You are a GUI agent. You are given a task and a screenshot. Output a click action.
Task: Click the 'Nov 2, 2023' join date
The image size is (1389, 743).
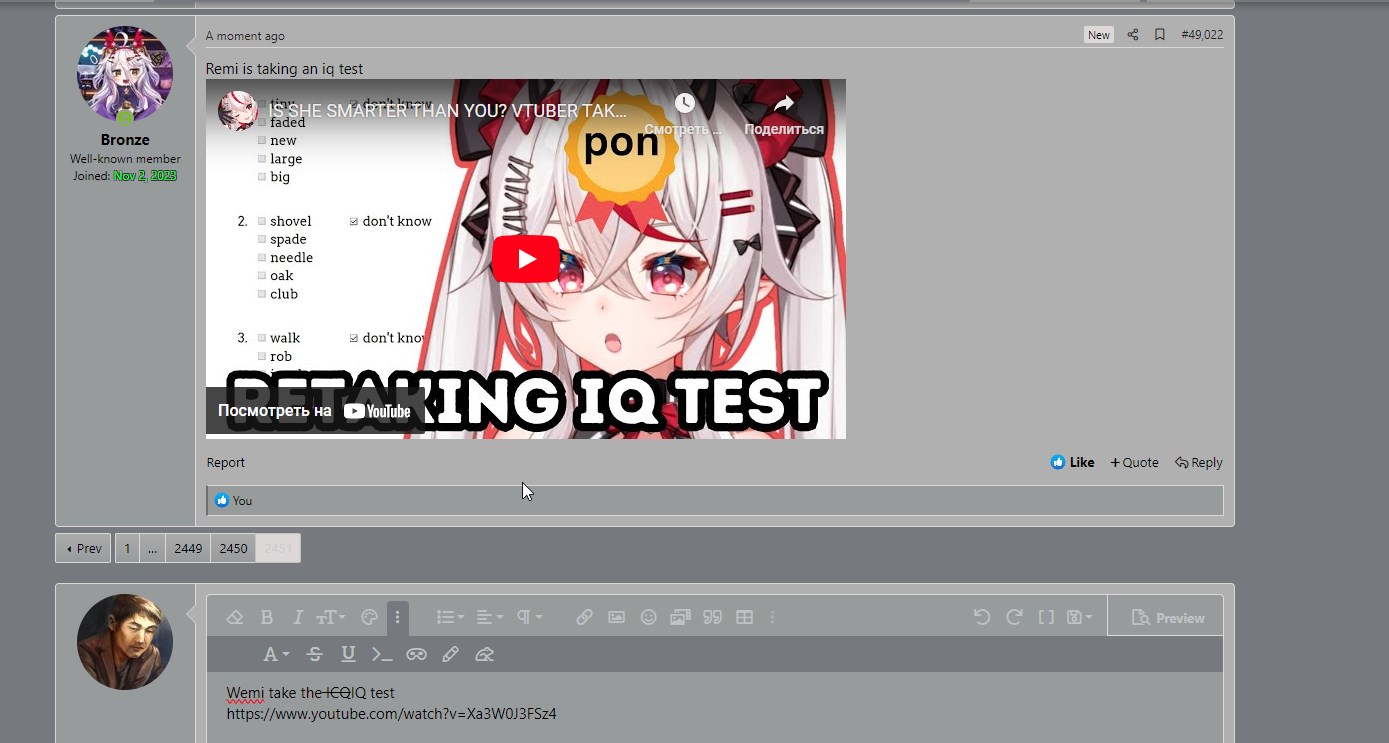click(145, 176)
